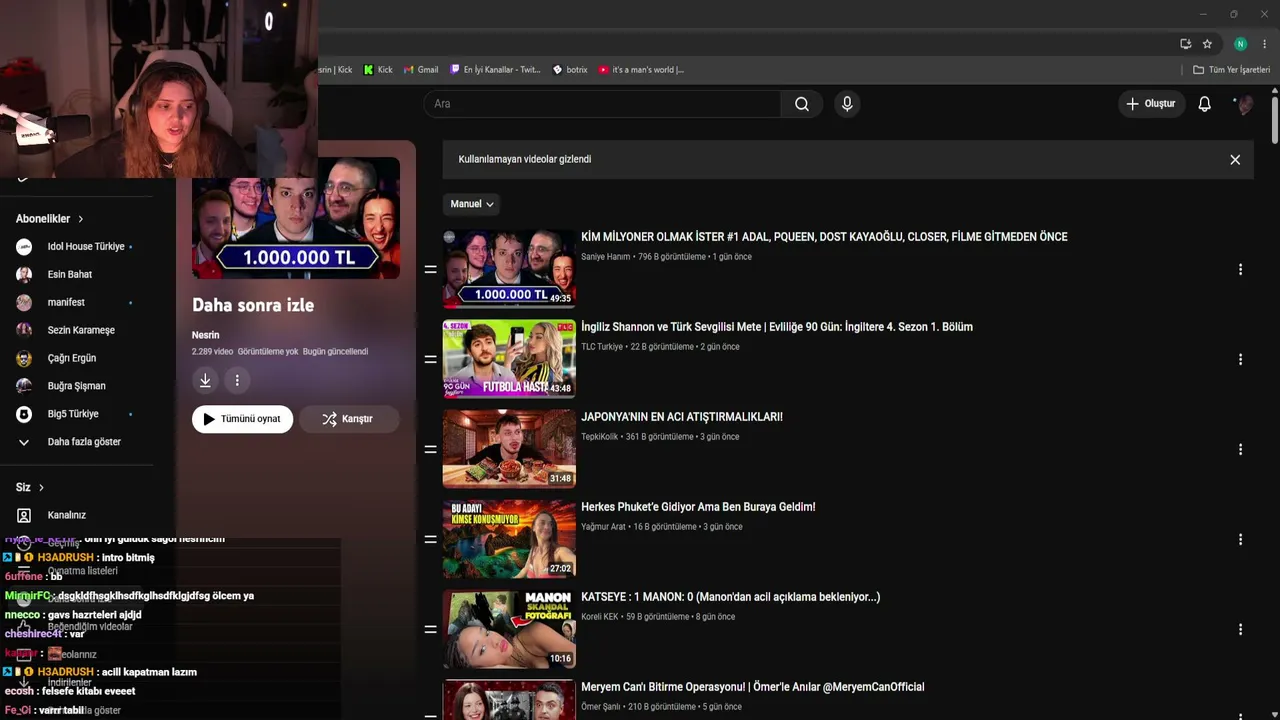This screenshot has height=720, width=1280.
Task: Grab reorder handle of KATSEYE video
Action: pos(430,629)
